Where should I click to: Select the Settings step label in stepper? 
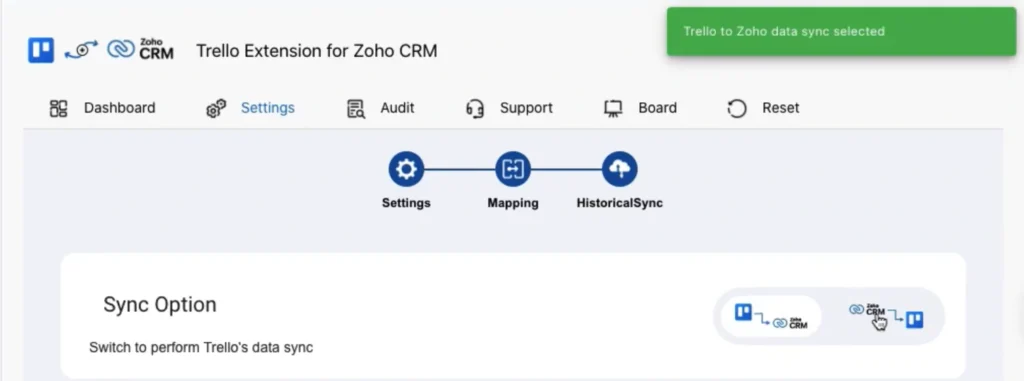(406, 203)
